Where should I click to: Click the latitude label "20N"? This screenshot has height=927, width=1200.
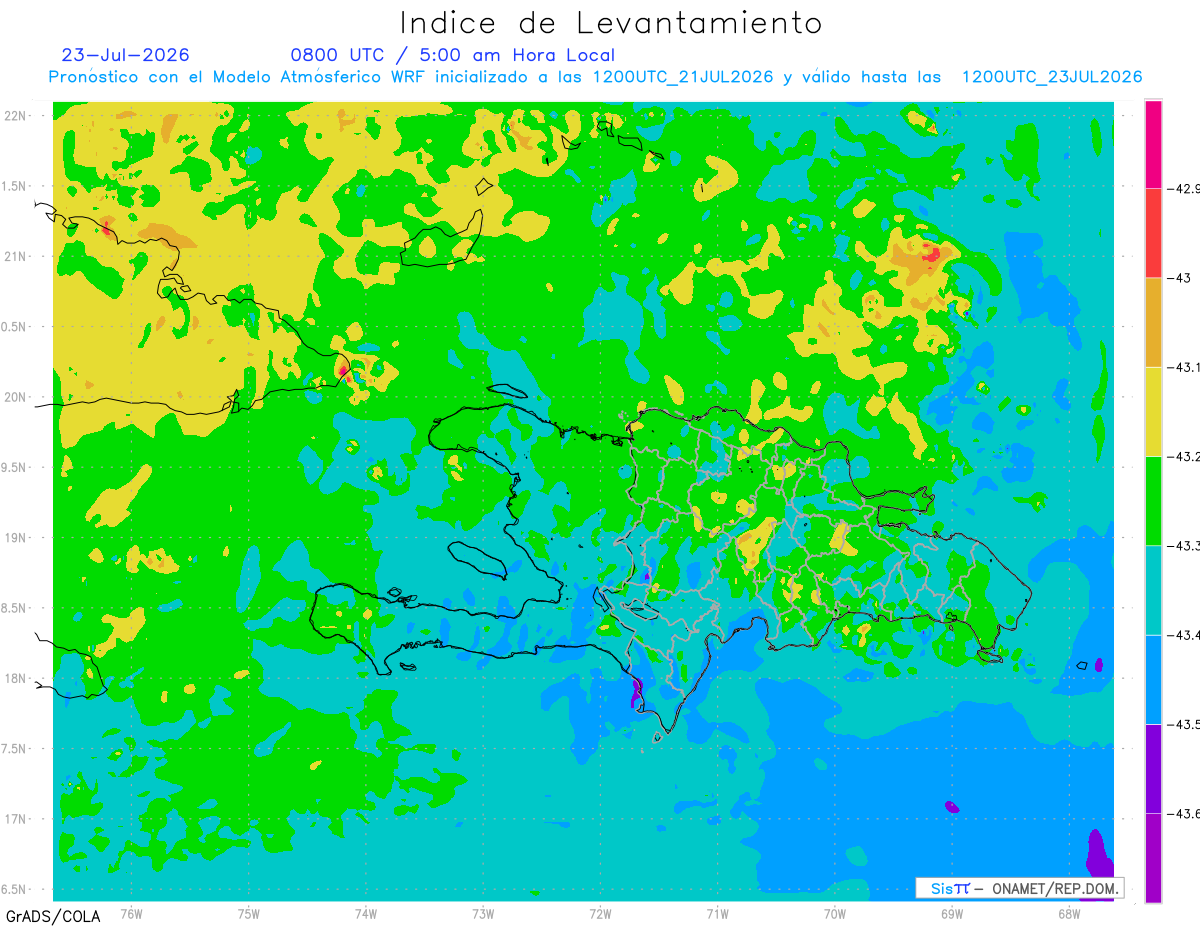coord(17,397)
